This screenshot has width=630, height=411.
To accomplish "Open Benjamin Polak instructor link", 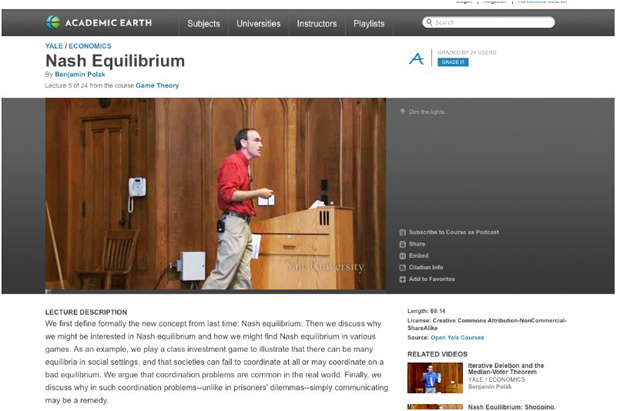I will click(x=80, y=74).
